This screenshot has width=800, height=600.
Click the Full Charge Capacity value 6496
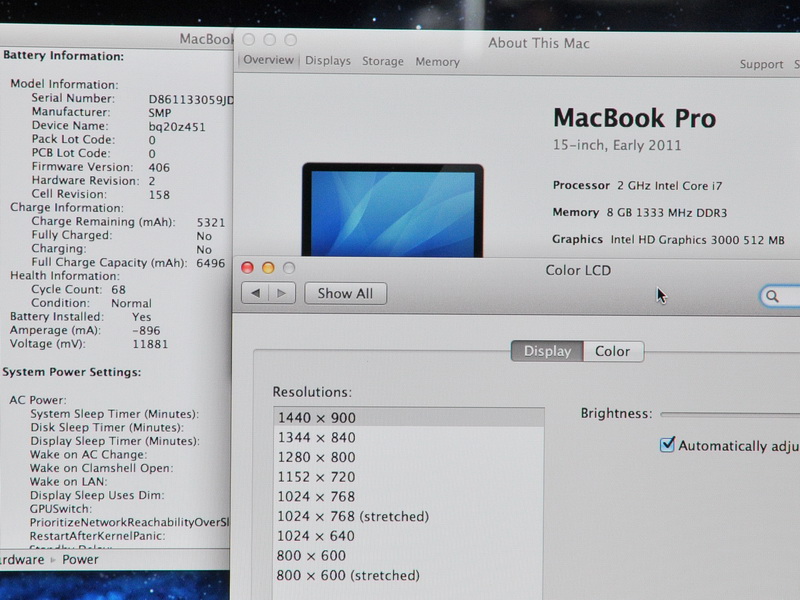[211, 263]
